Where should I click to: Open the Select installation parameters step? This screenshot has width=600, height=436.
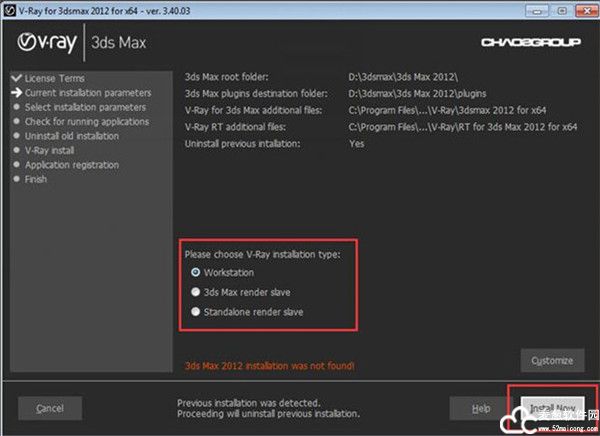click(x=85, y=107)
